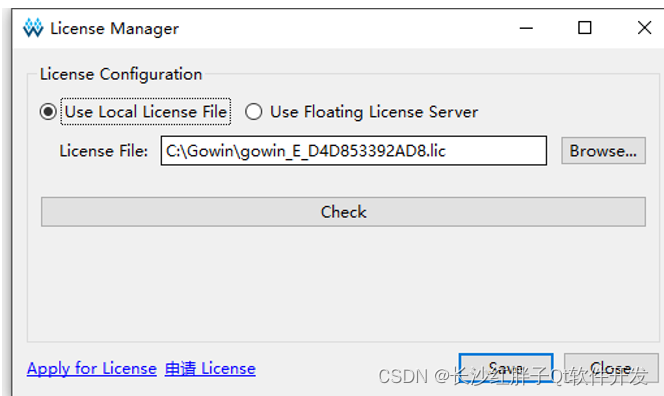Click the Gowin logo icon in title bar

pos(33,28)
